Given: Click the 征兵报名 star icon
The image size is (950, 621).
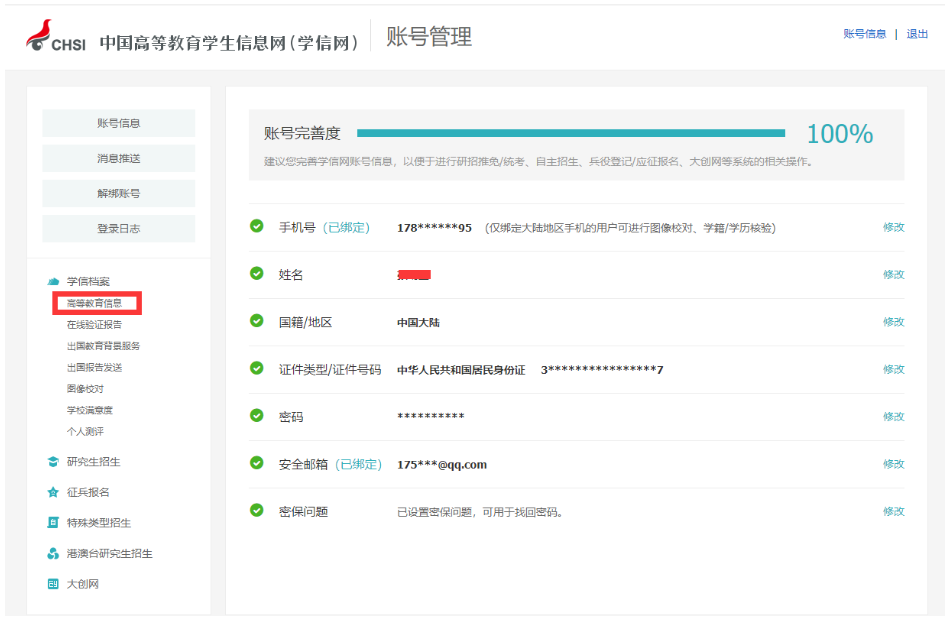Looking at the screenshot, I should (x=53, y=493).
